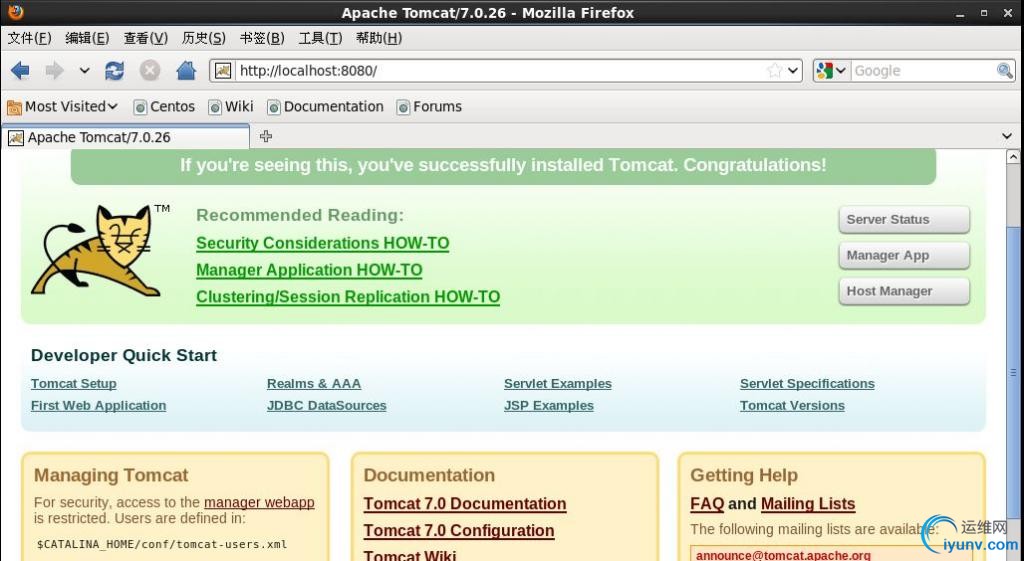This screenshot has height=561, width=1024.
Task: Click the vertical scrollbar up arrow
Action: (x=1013, y=157)
